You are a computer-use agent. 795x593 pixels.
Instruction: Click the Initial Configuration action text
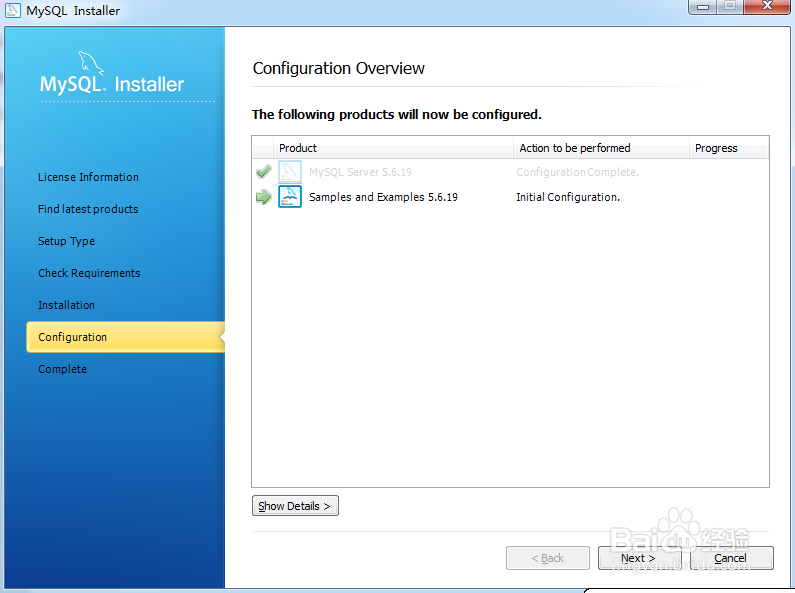coord(568,197)
